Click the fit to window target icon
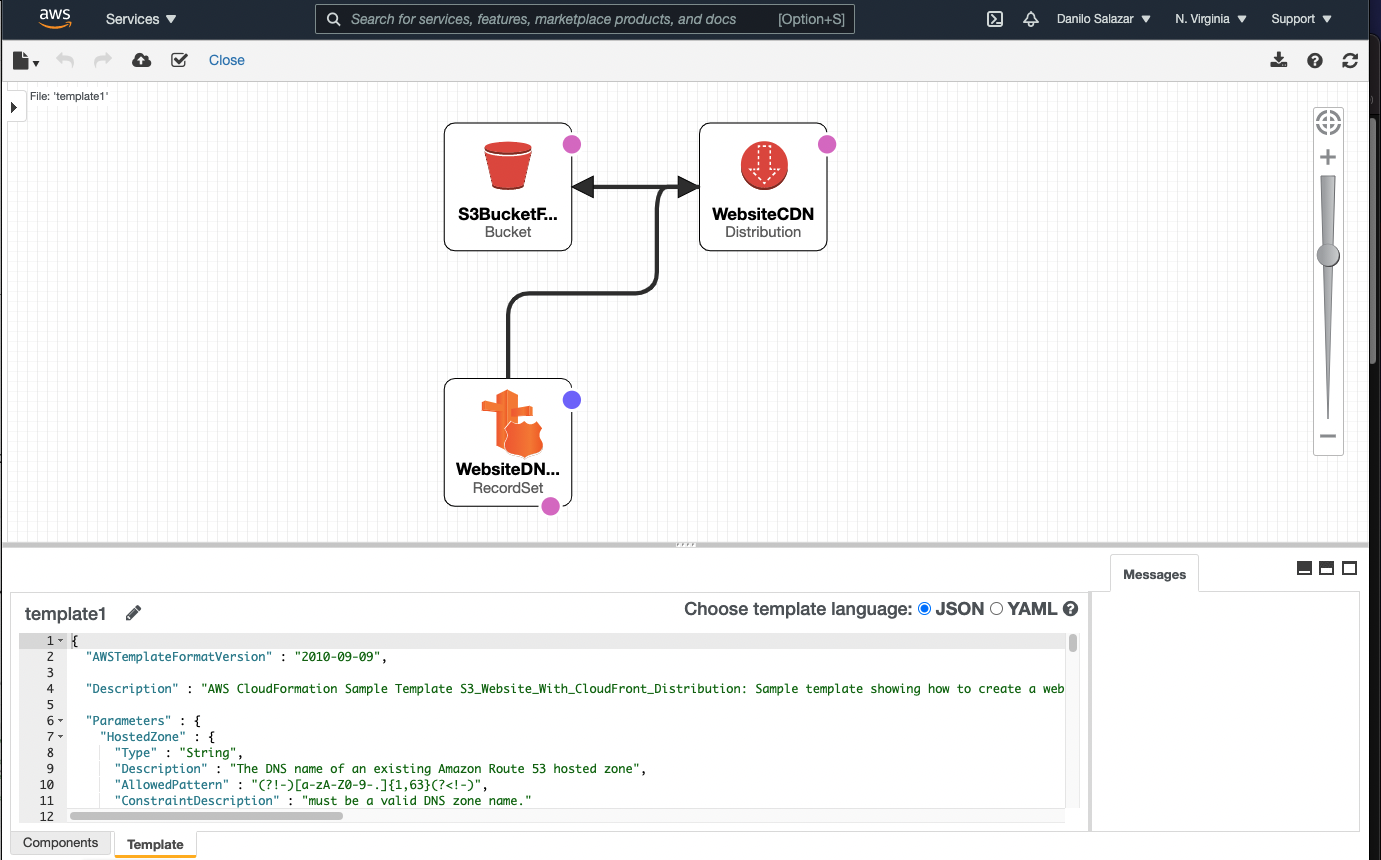Image resolution: width=1381 pixels, height=860 pixels. [x=1328, y=123]
